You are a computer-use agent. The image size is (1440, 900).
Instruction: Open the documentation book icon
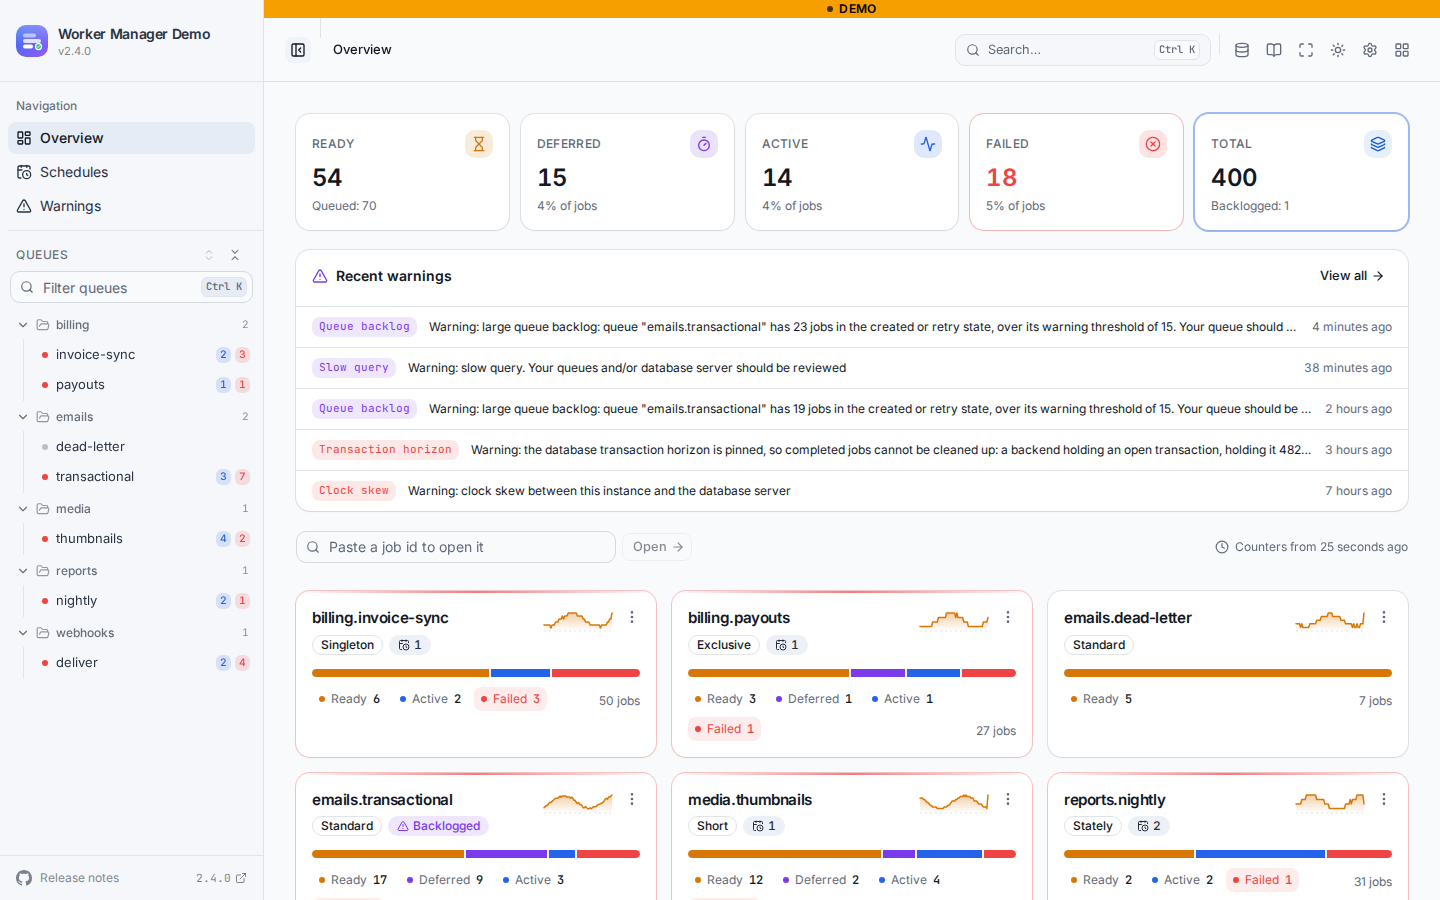[x=1274, y=50]
